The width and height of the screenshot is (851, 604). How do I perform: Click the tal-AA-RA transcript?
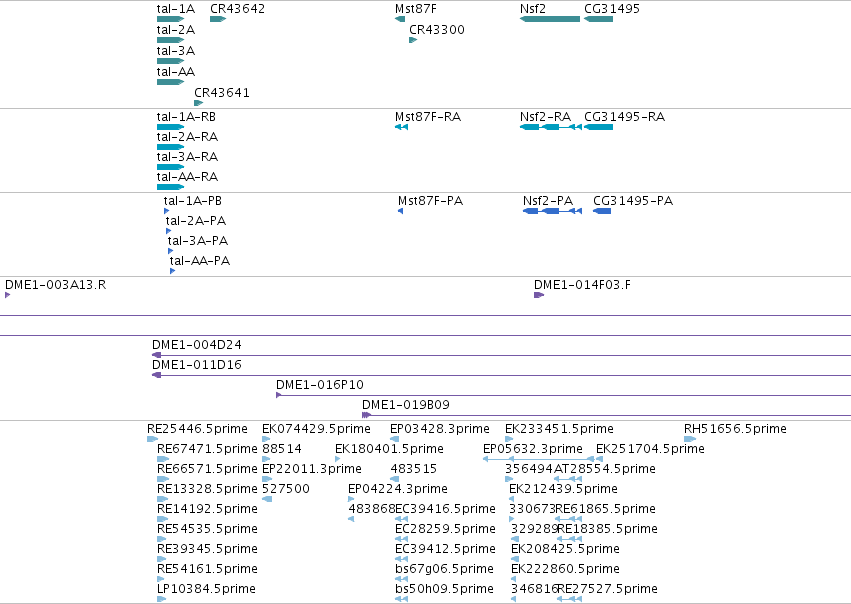tap(170, 187)
